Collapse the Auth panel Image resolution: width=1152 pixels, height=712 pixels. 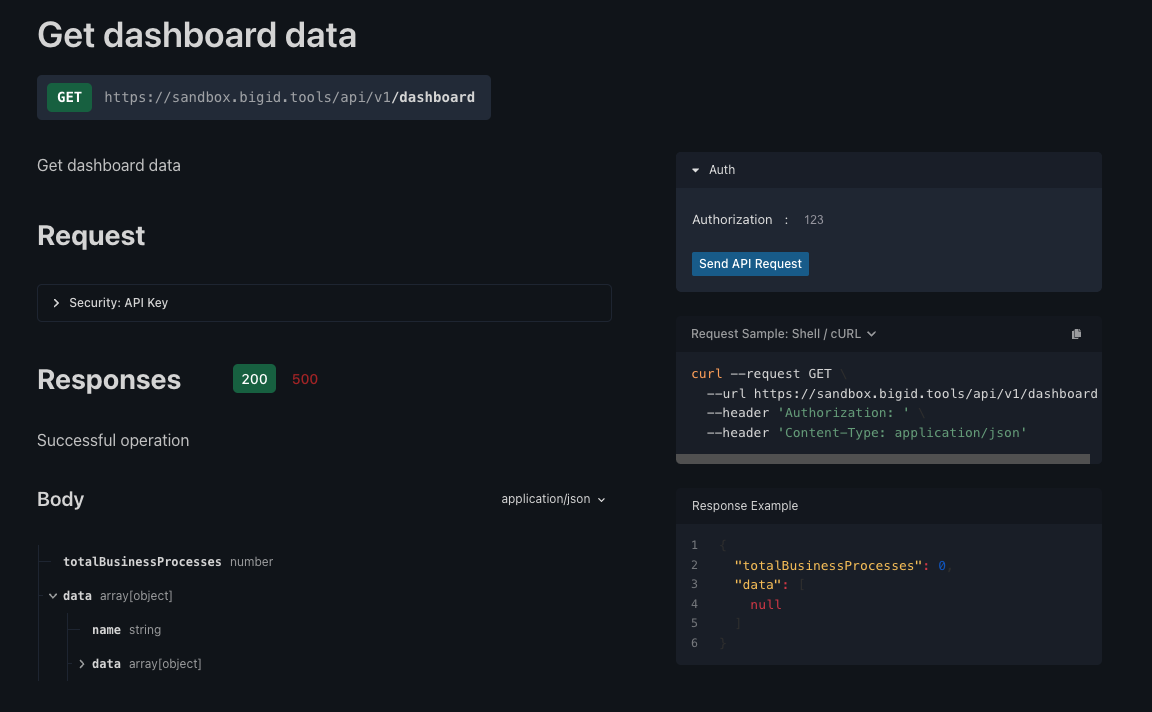coord(695,169)
